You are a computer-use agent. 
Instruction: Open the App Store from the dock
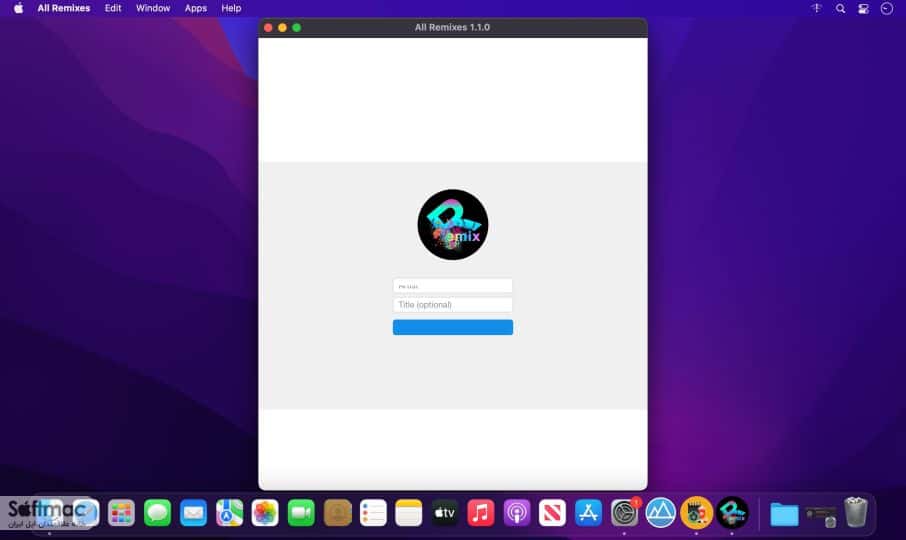588,513
